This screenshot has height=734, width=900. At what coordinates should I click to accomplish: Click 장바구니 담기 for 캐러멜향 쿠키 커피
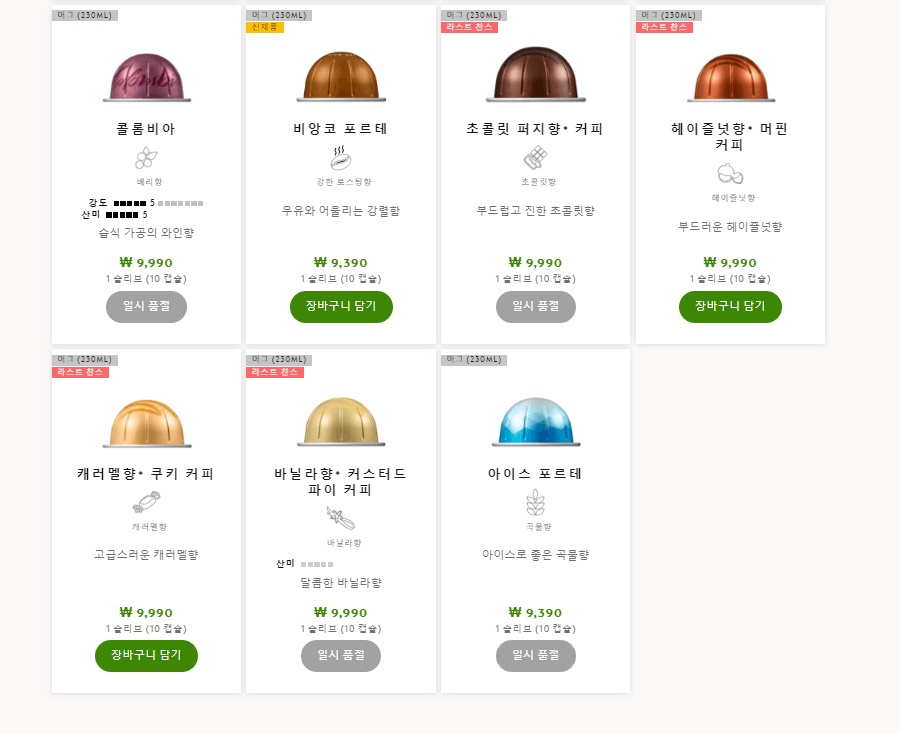click(146, 656)
